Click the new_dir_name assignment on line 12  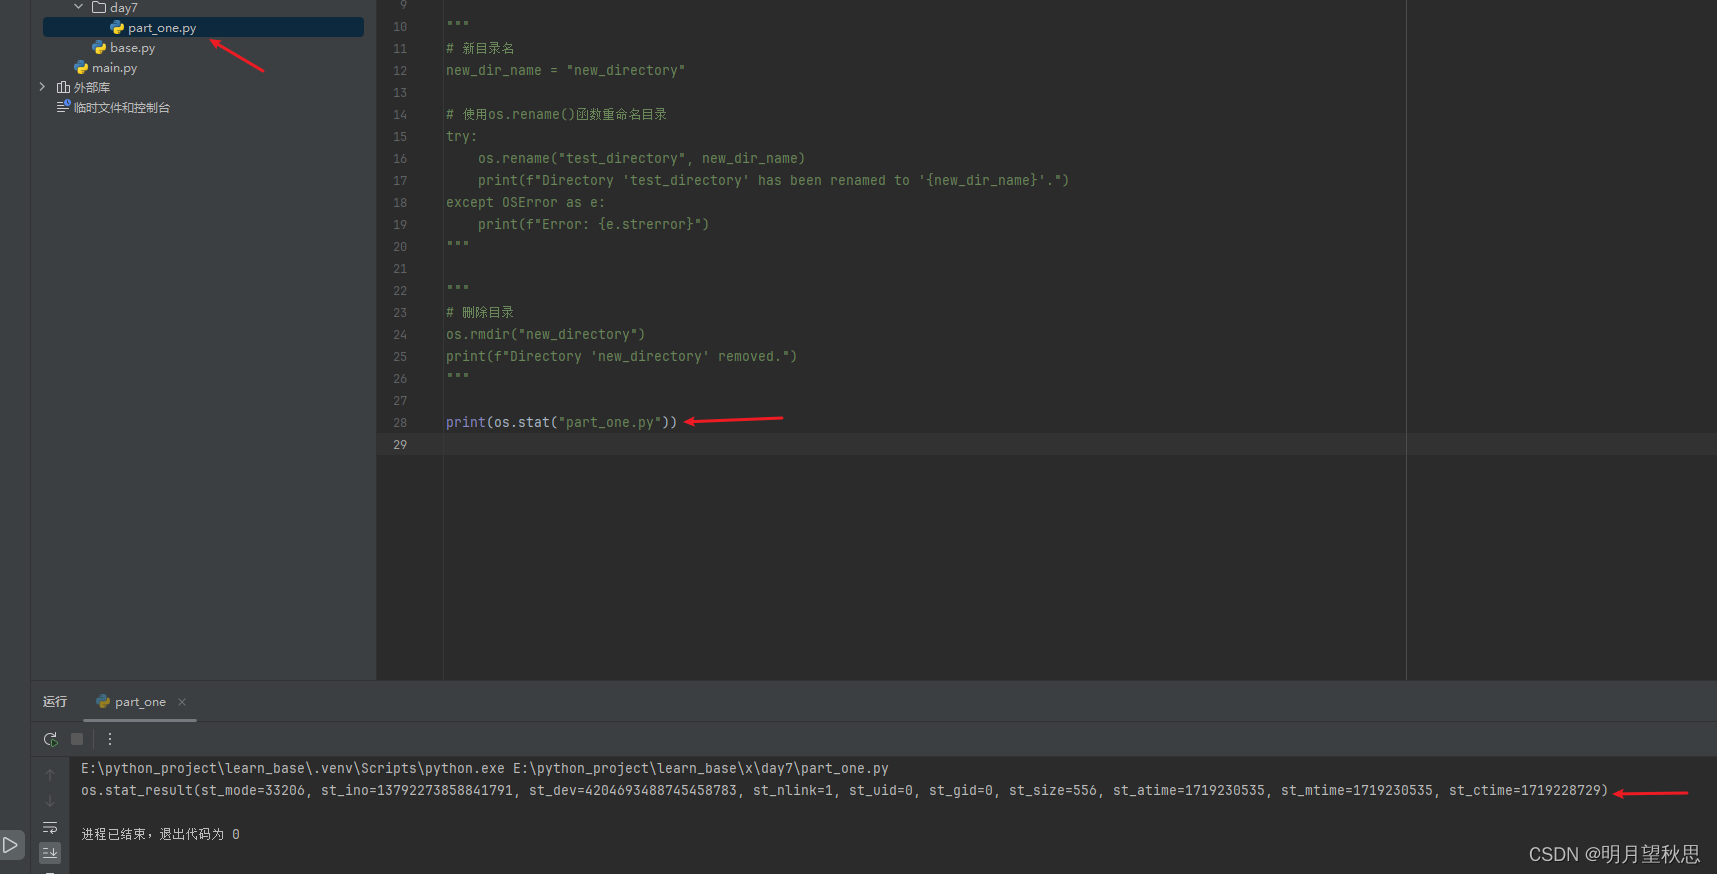click(566, 70)
